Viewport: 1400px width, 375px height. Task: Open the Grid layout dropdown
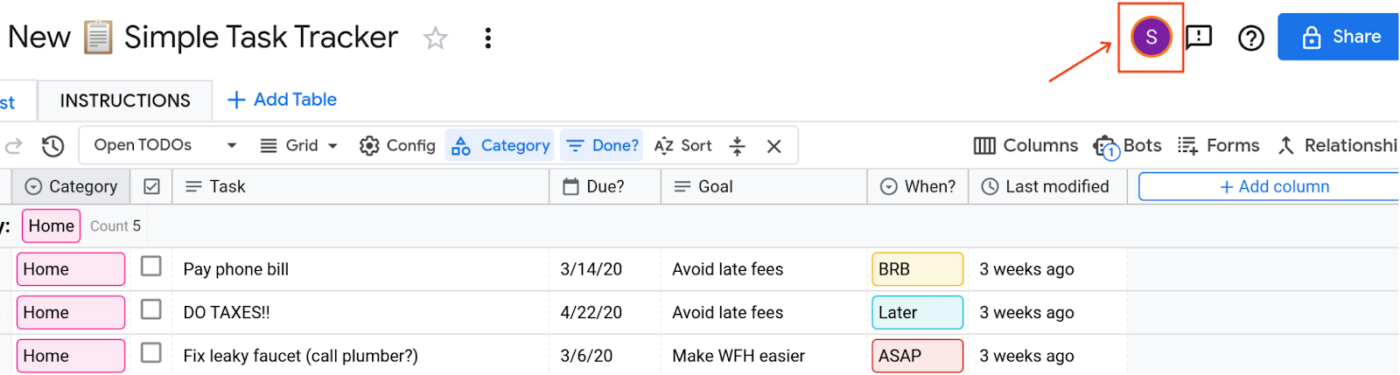(x=299, y=146)
